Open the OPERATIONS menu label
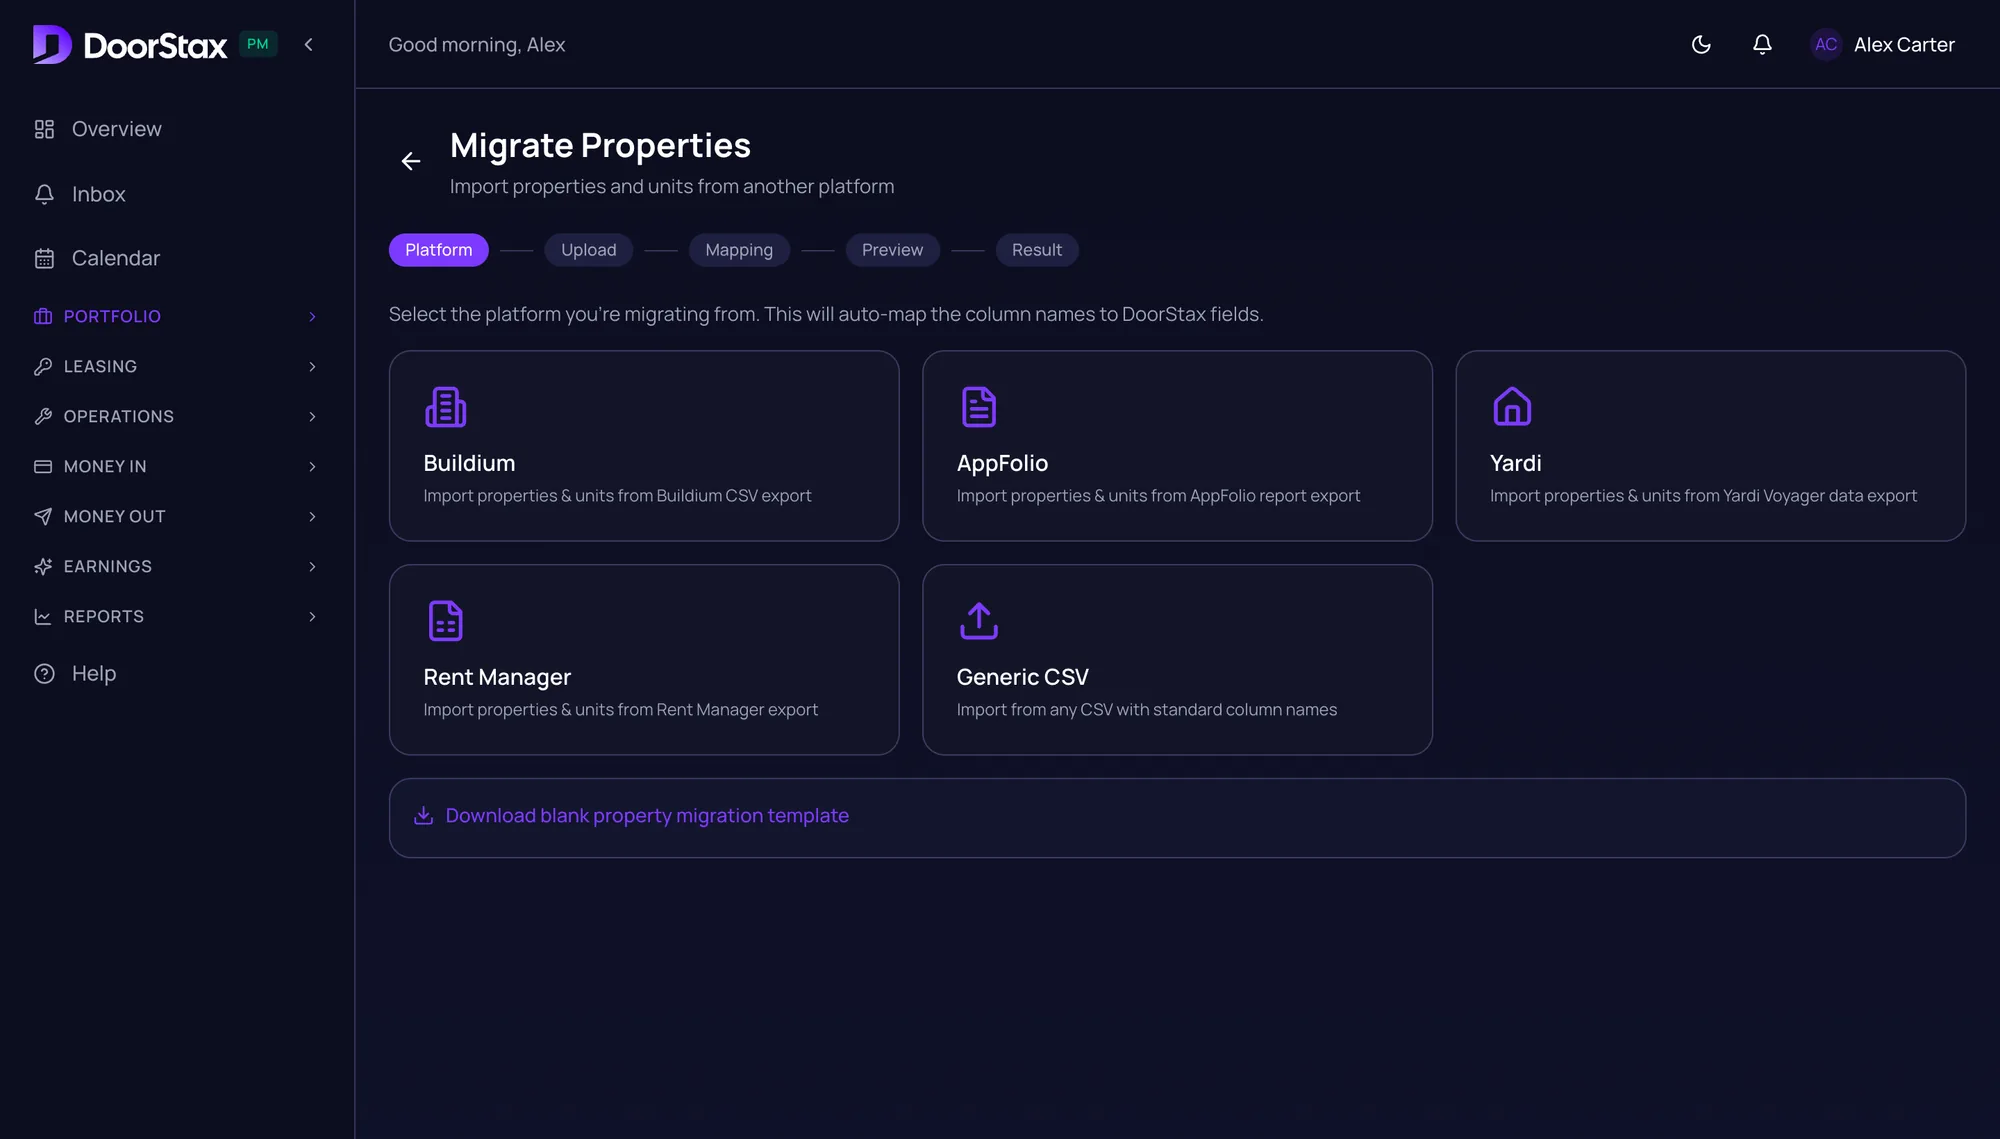The image size is (2000, 1139). 119,416
